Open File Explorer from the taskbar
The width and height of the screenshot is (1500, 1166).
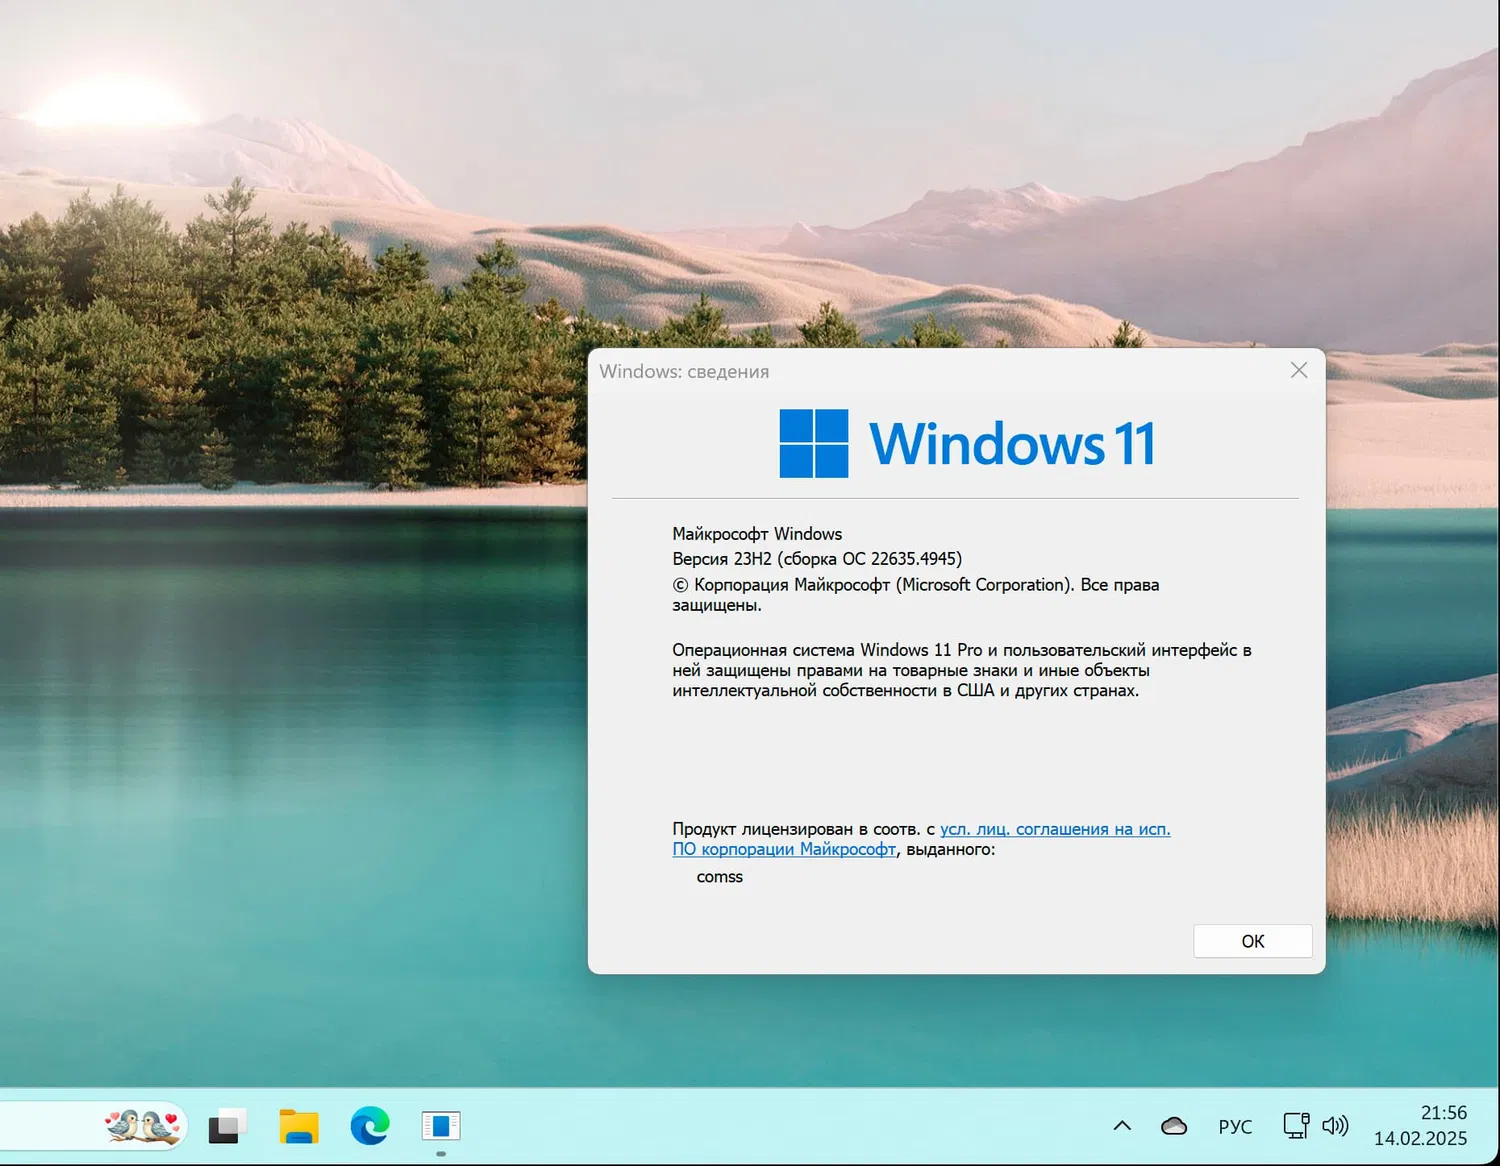[x=297, y=1125]
